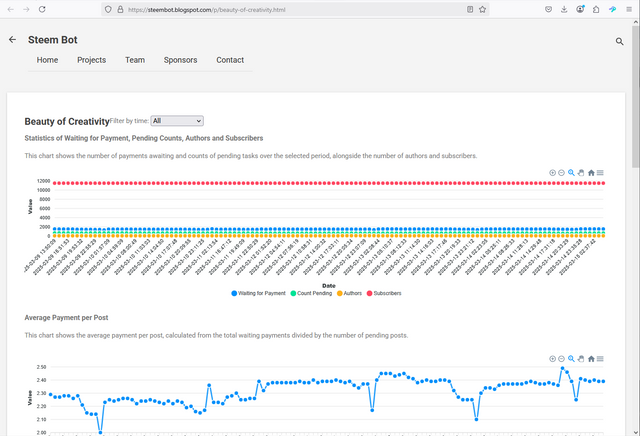This screenshot has height=436, width=640.
Task: Zoom in on the first chart
Action: tap(552, 173)
